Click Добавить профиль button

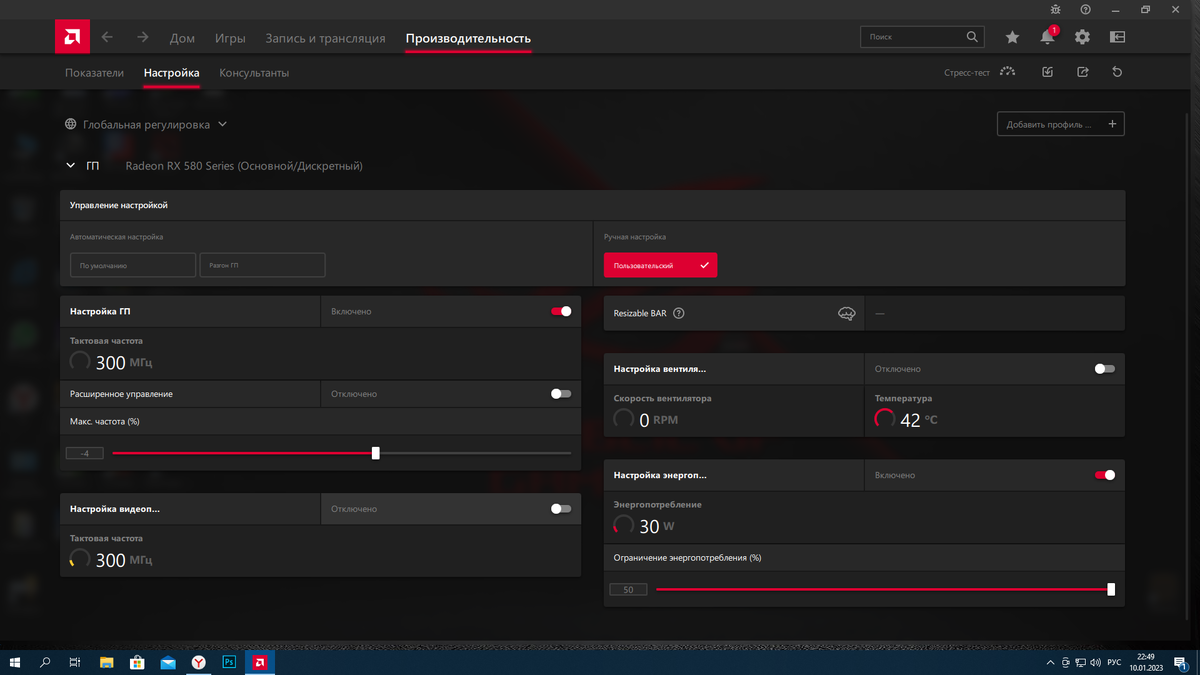point(1061,124)
